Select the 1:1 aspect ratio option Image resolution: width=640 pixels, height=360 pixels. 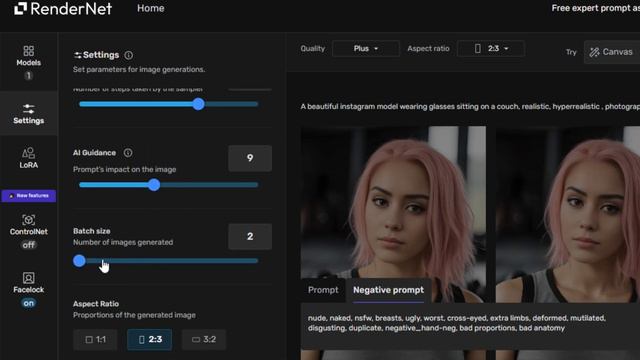(x=96, y=340)
